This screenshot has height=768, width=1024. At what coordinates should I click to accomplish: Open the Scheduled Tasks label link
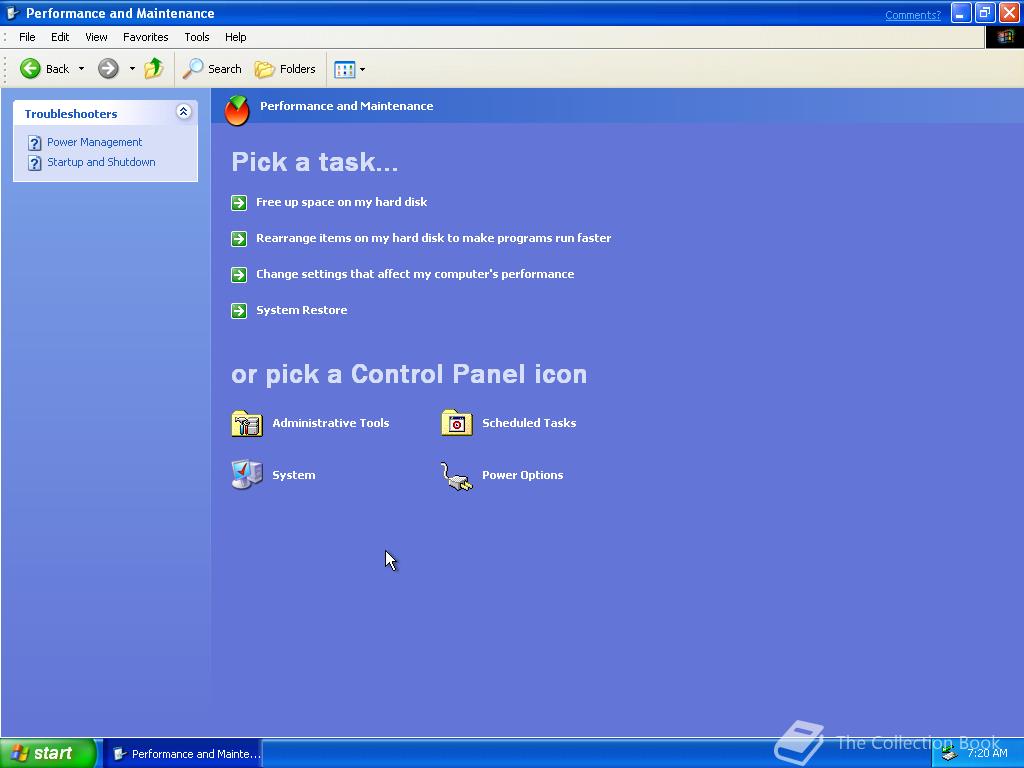529,423
